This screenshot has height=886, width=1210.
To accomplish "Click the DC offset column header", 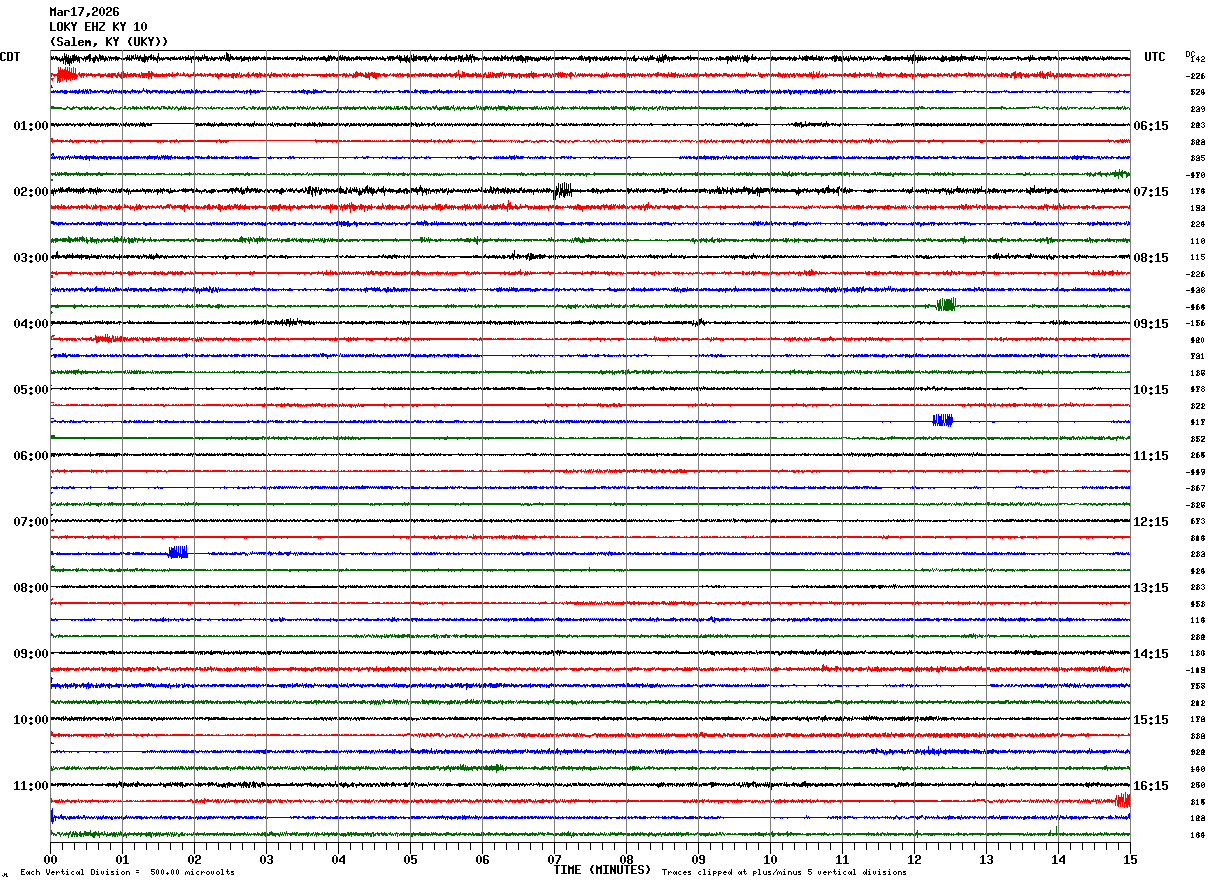I will point(1190,54).
